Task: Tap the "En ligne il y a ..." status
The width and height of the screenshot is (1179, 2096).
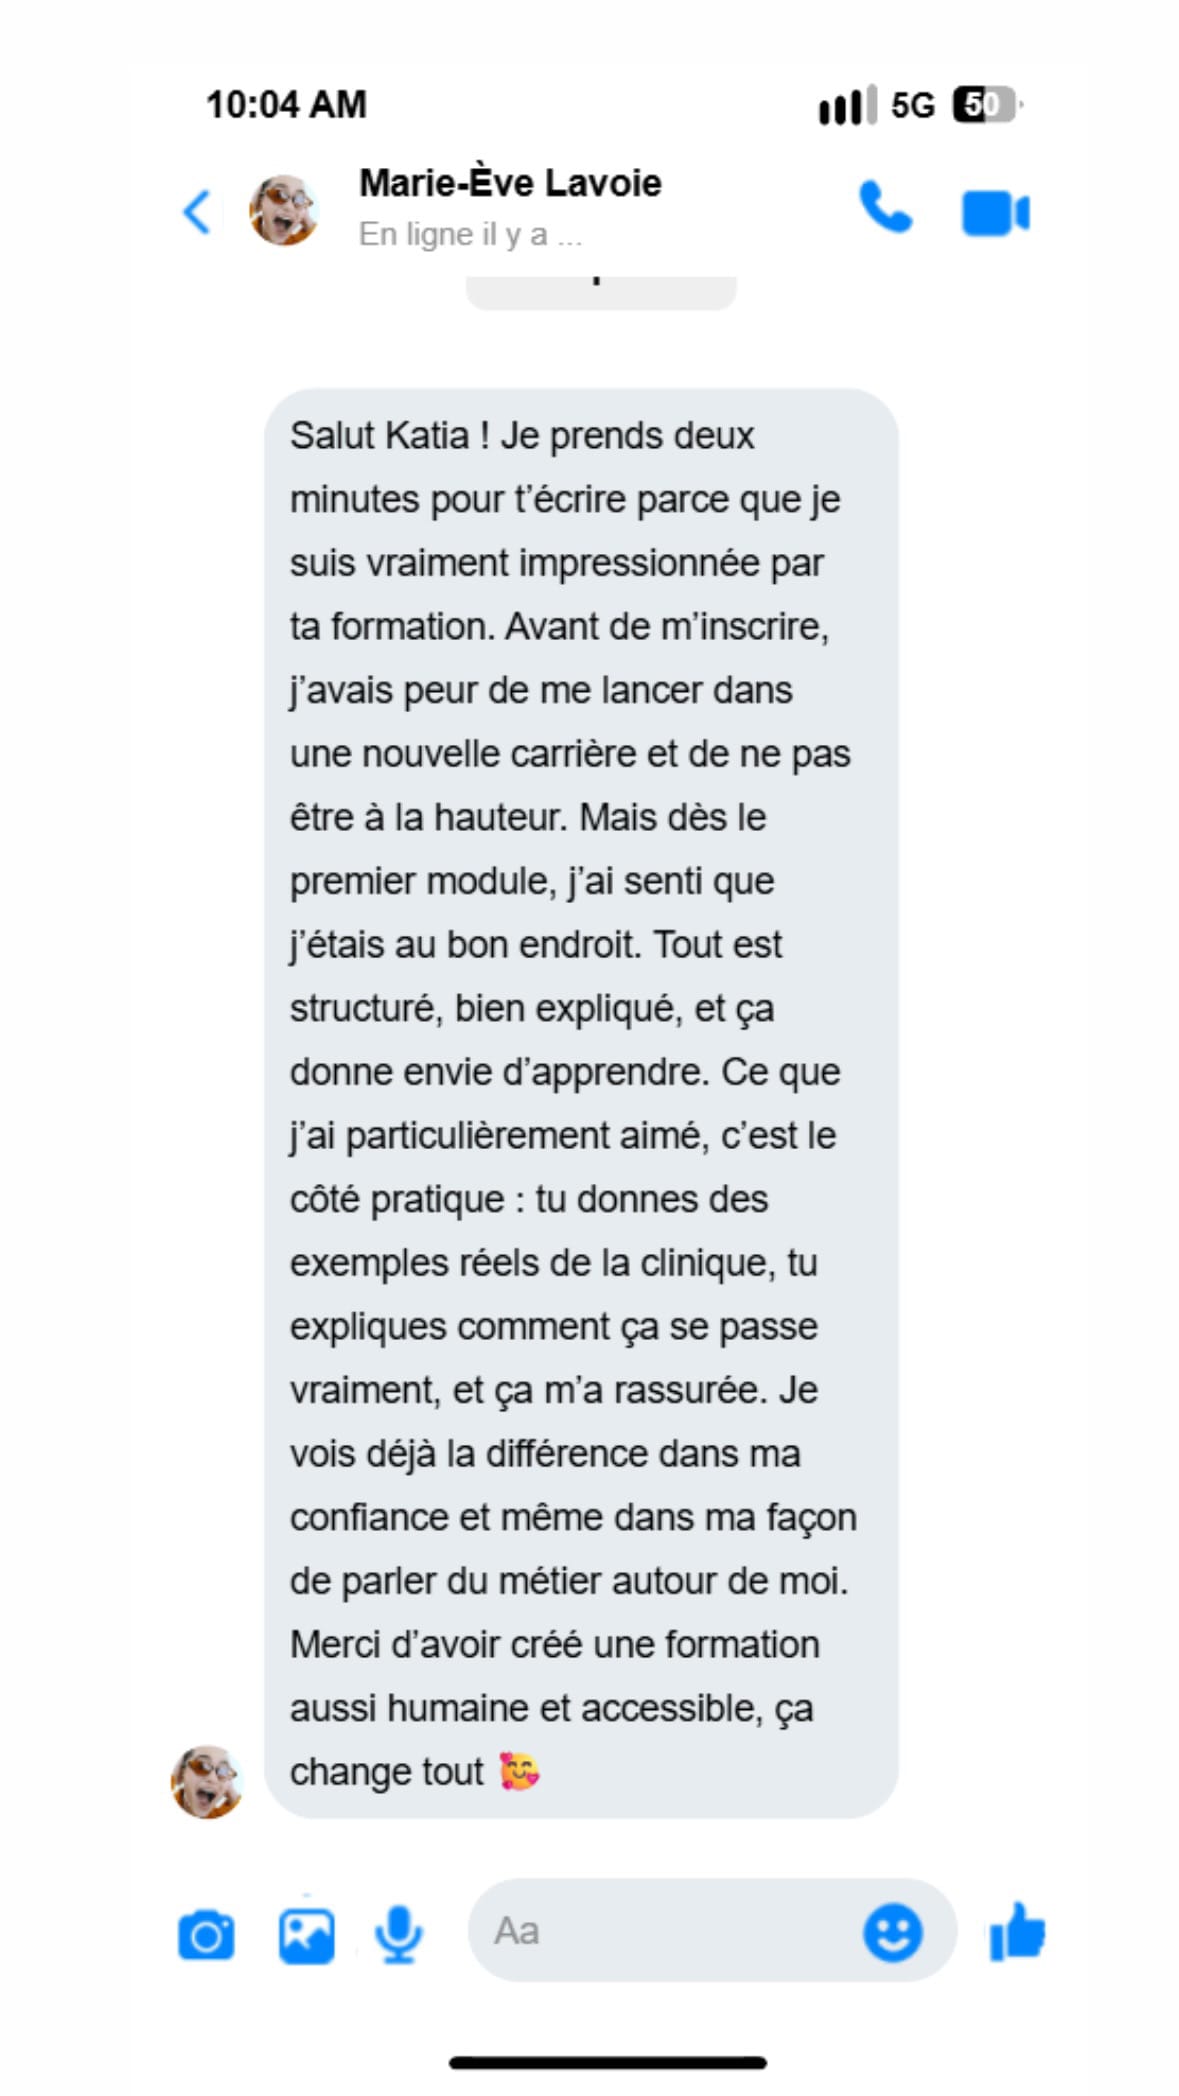Action: point(470,235)
